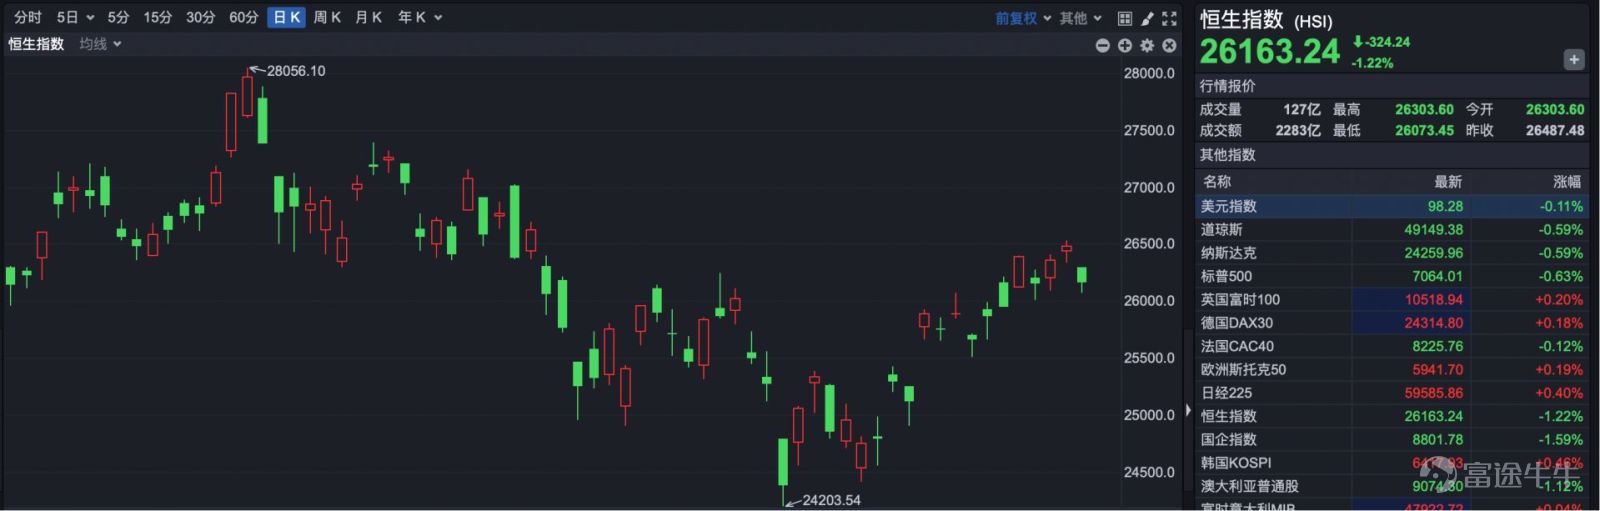Select the 韩国KOSPI row
The image size is (1600, 511).
click(x=1392, y=462)
